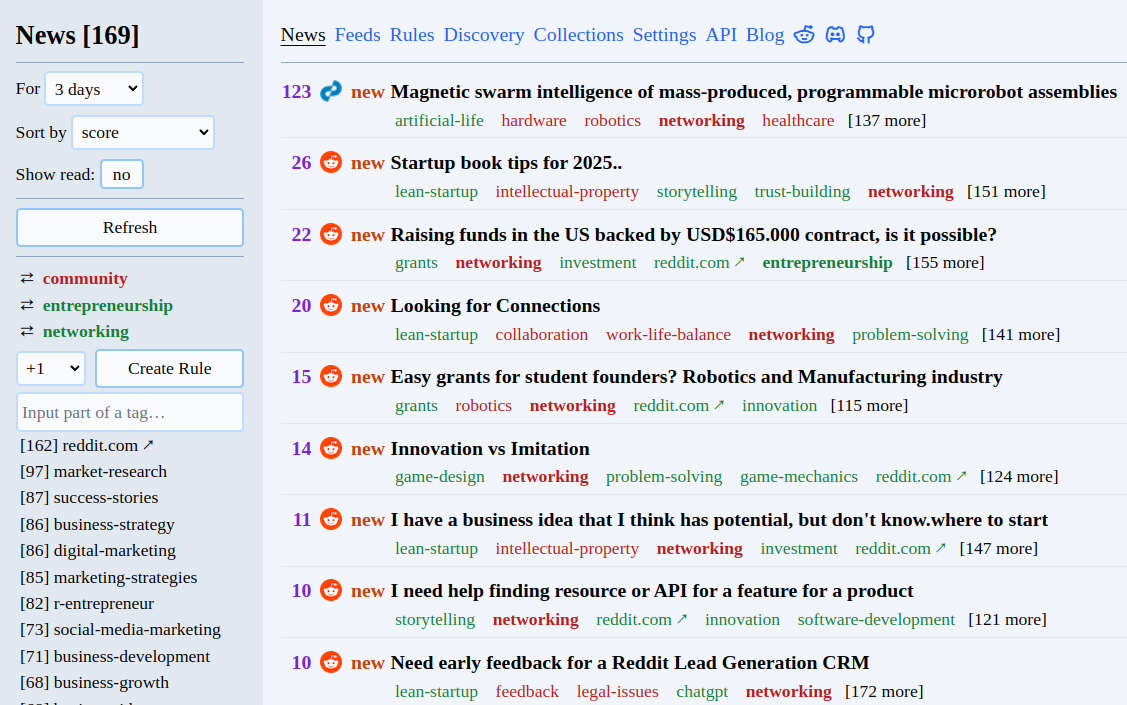The height and width of the screenshot is (705, 1127).
Task: Open the '+1' rule score dropdown
Action: [x=51, y=368]
